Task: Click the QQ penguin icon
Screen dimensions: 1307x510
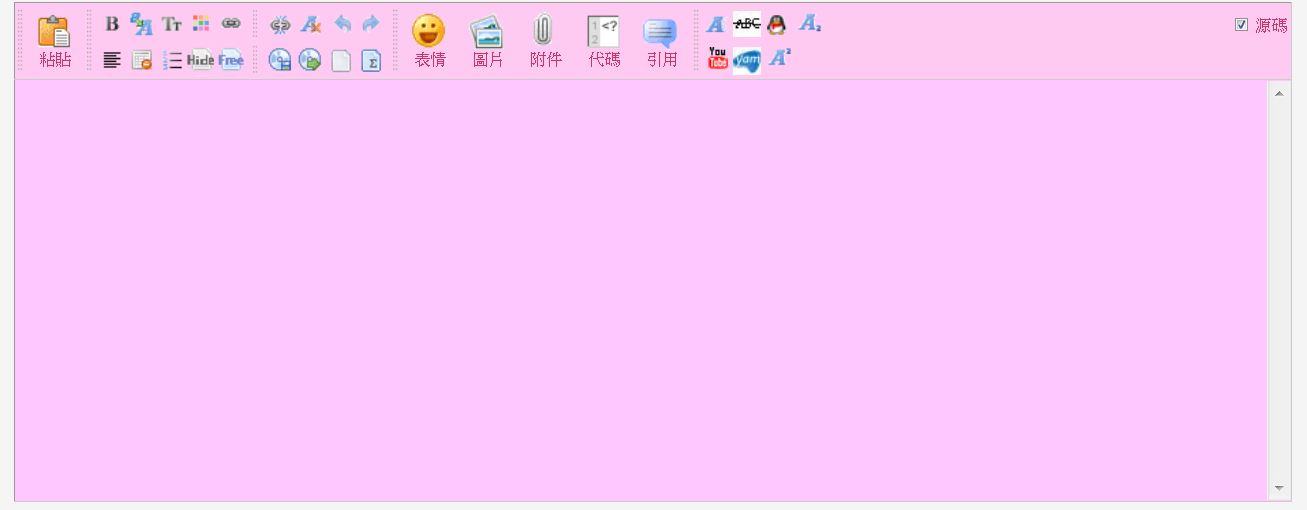Action: [776, 25]
